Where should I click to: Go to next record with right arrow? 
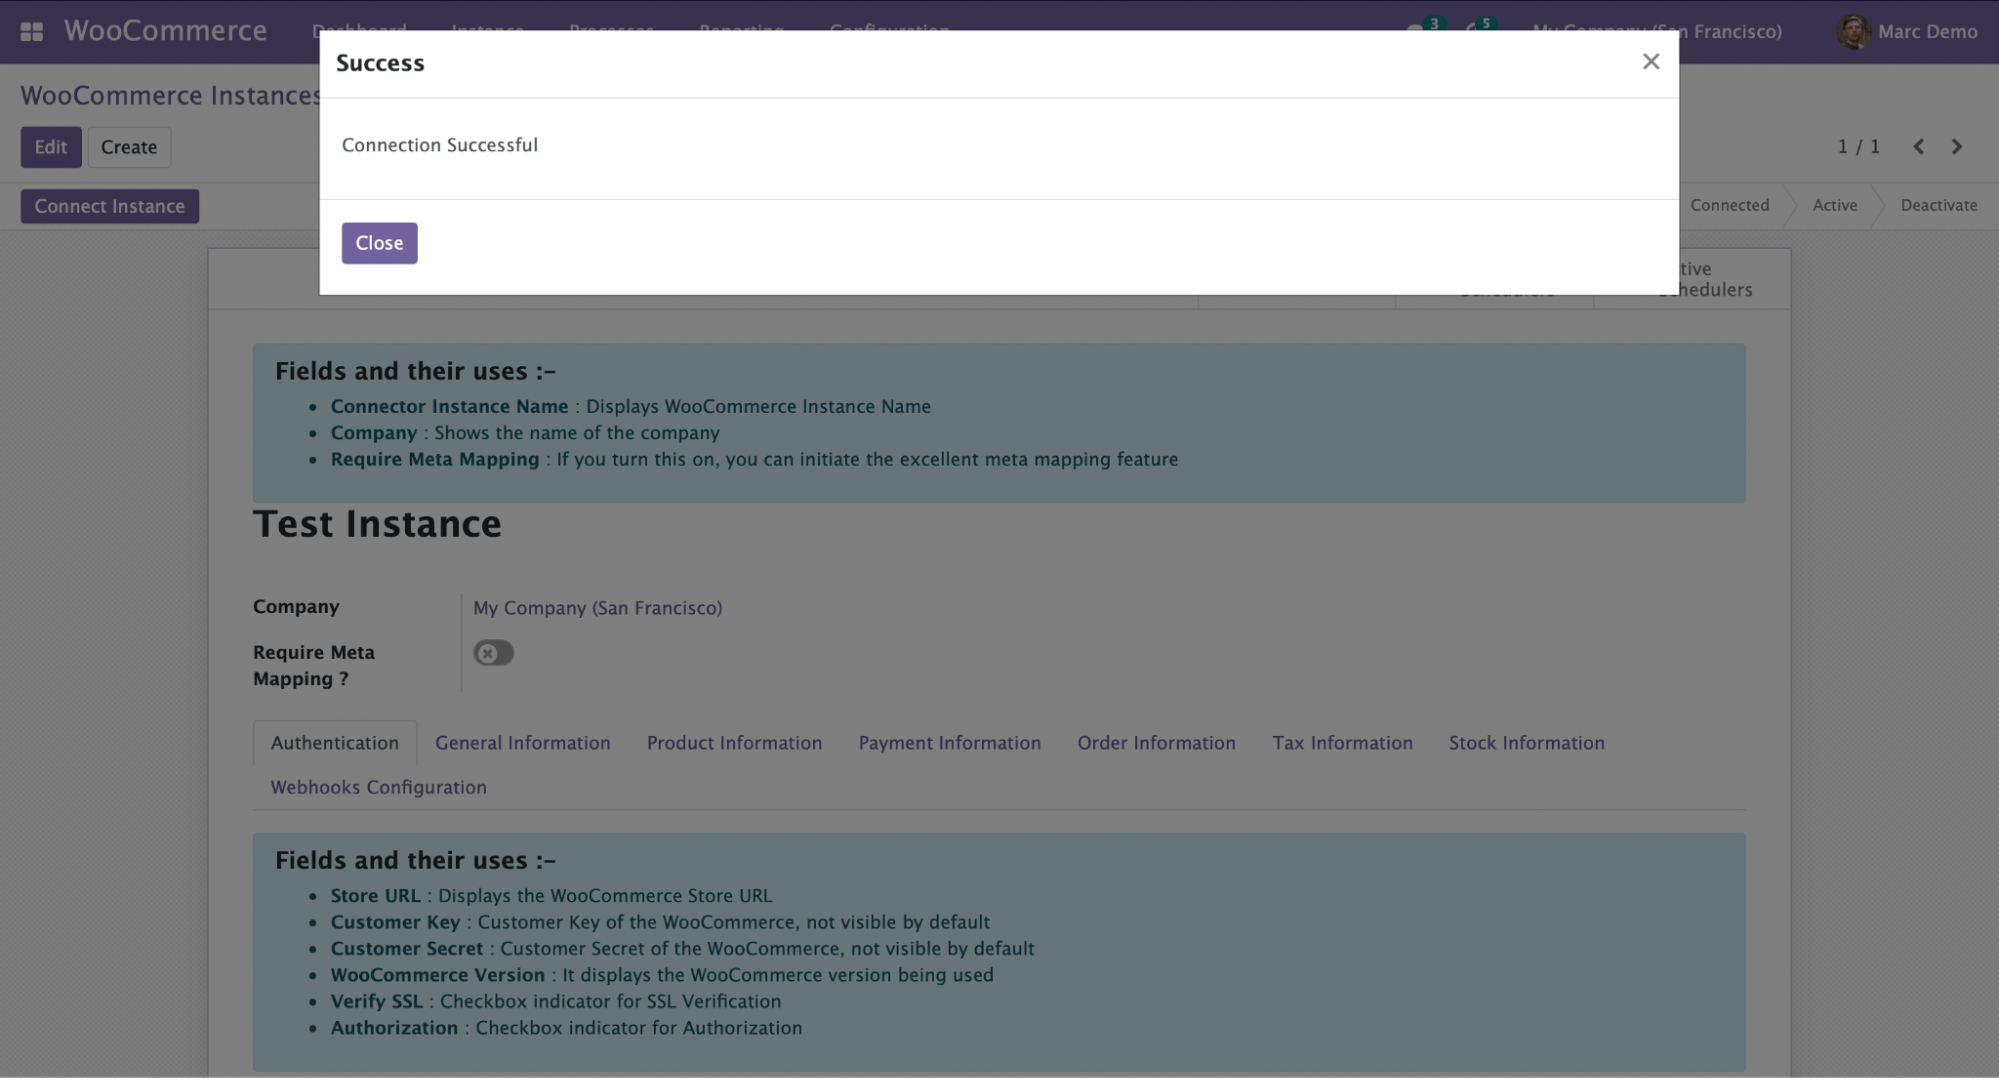tap(1956, 146)
